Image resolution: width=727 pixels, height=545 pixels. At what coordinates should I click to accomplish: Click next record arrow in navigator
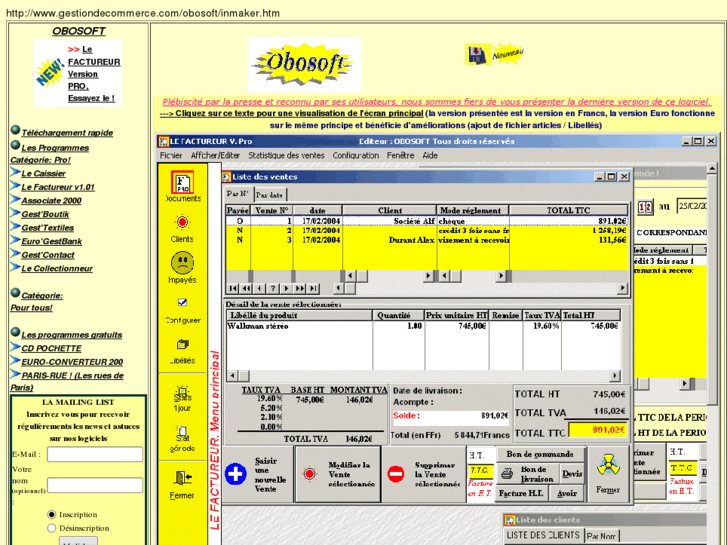(x=287, y=289)
